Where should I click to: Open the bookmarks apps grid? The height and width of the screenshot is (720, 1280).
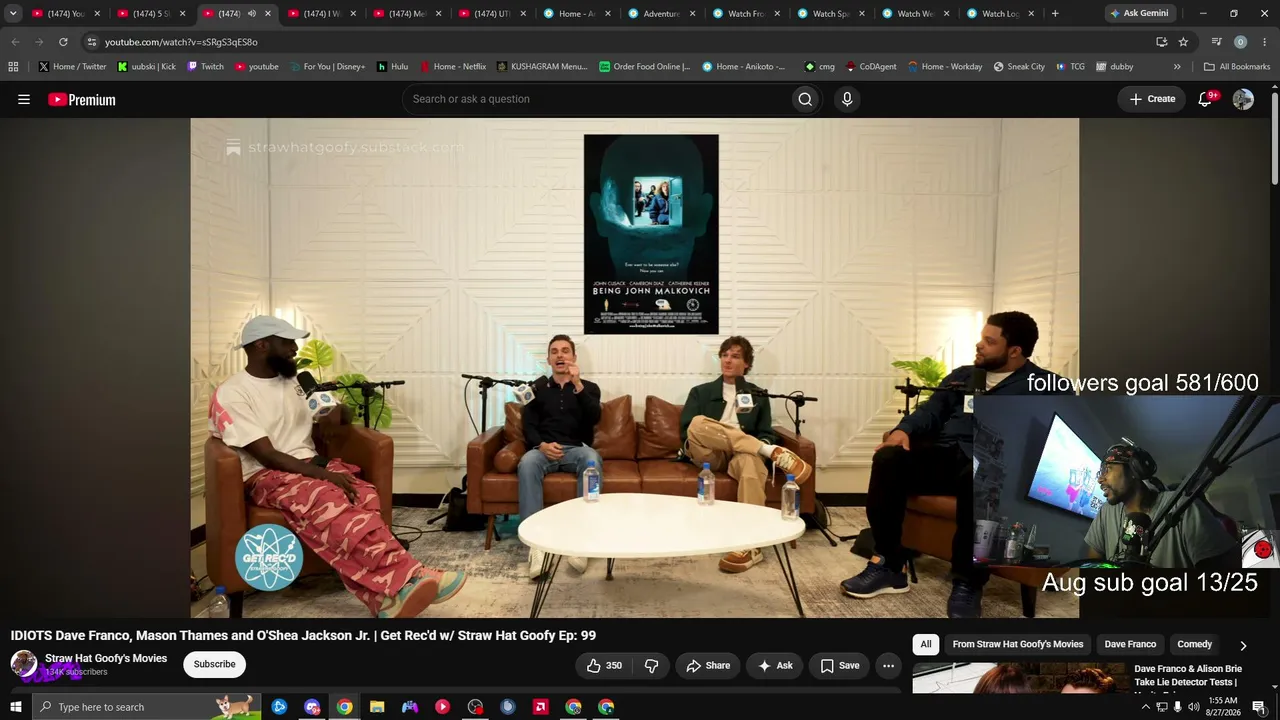13,67
